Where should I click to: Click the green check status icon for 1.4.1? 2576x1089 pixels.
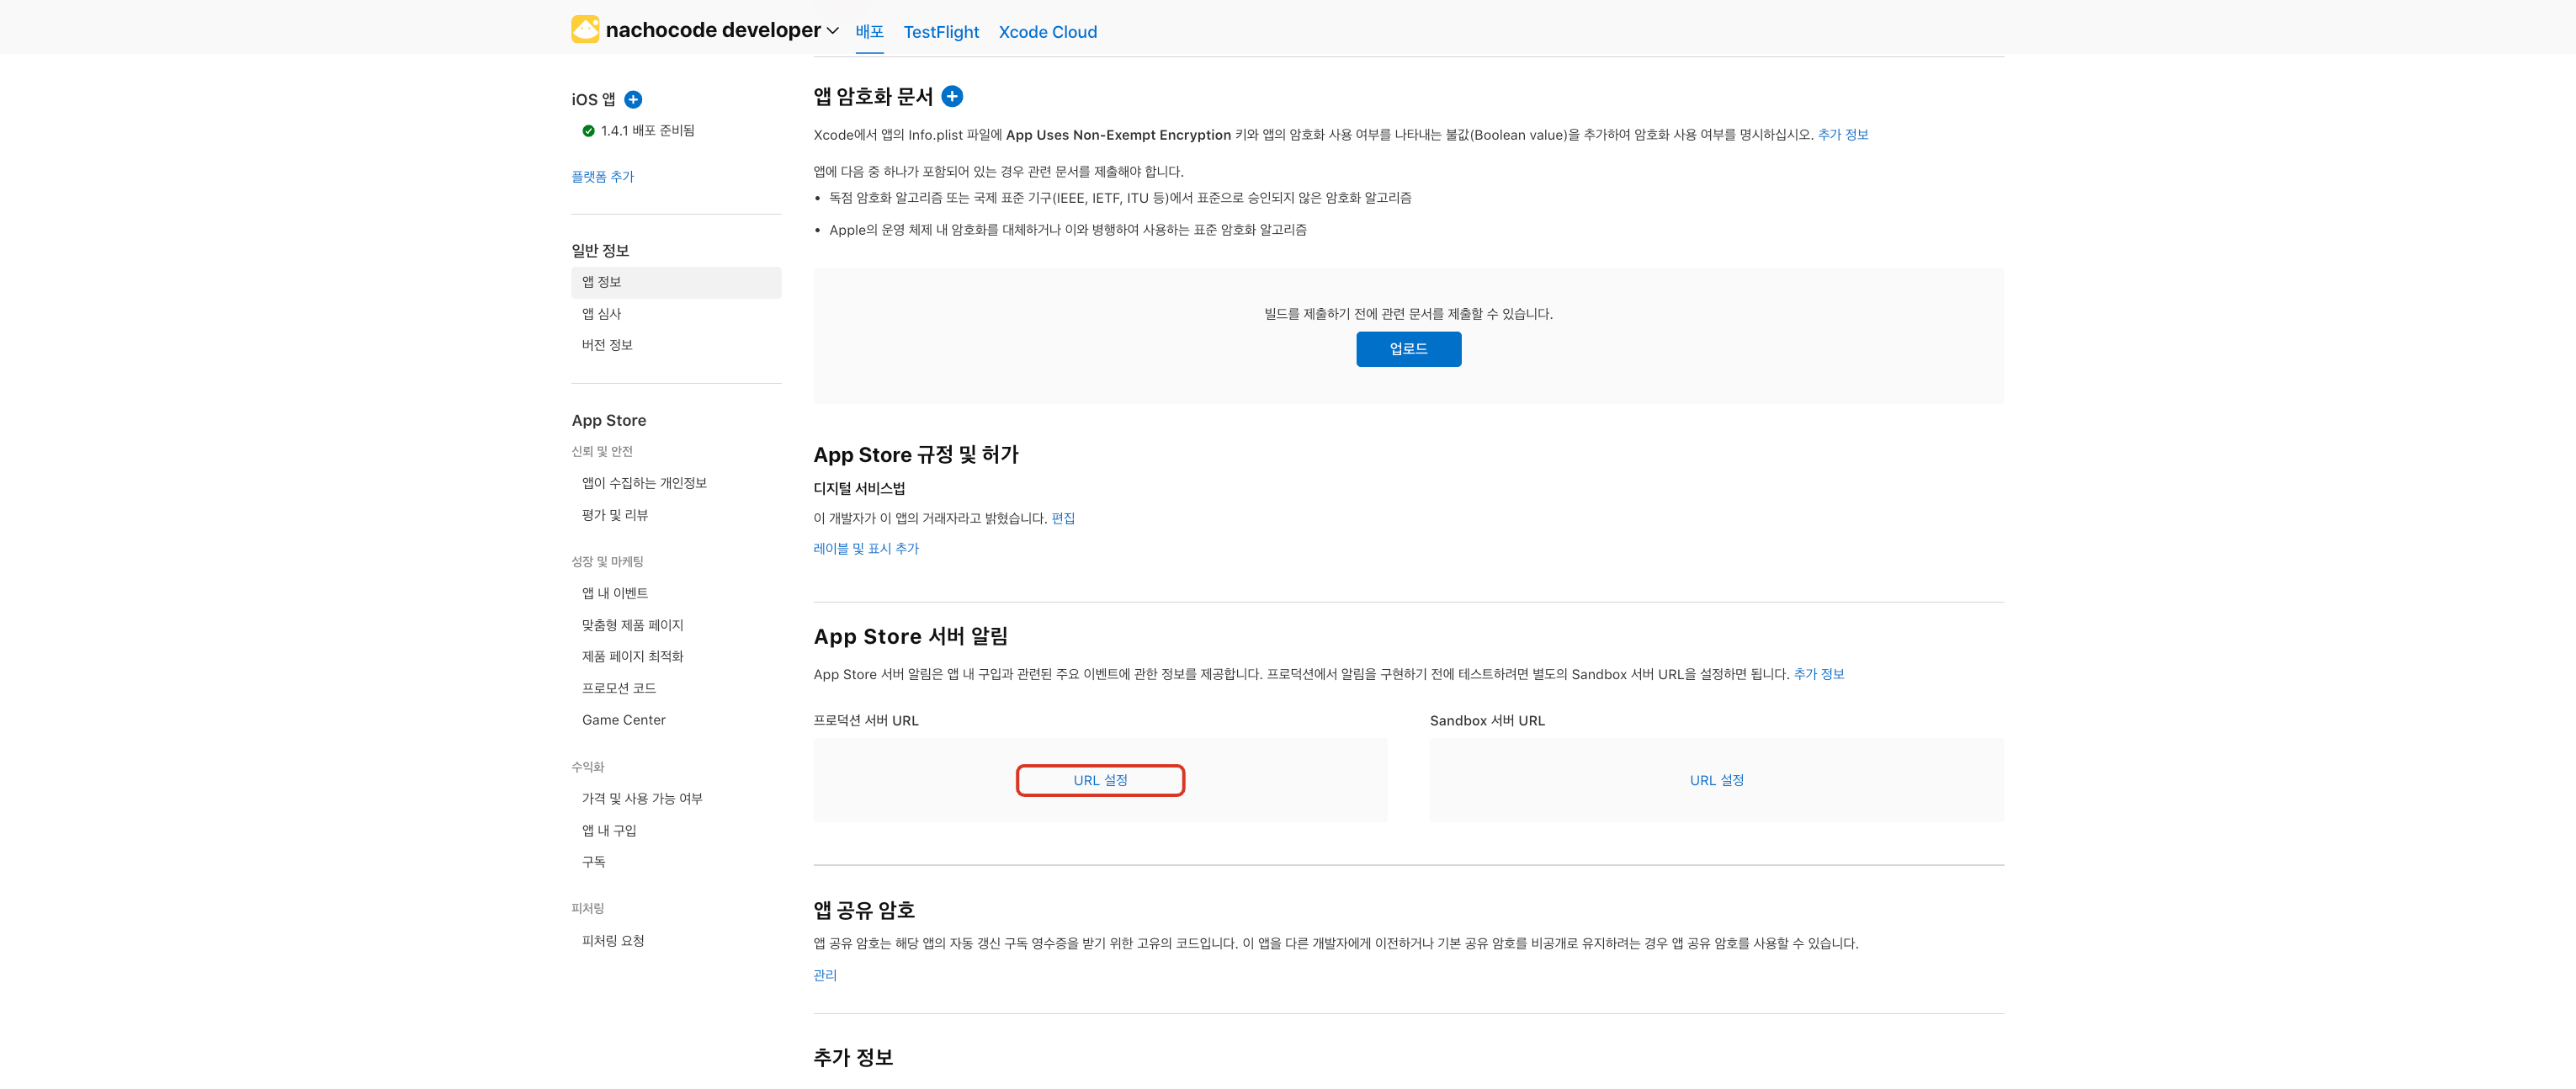tap(588, 131)
